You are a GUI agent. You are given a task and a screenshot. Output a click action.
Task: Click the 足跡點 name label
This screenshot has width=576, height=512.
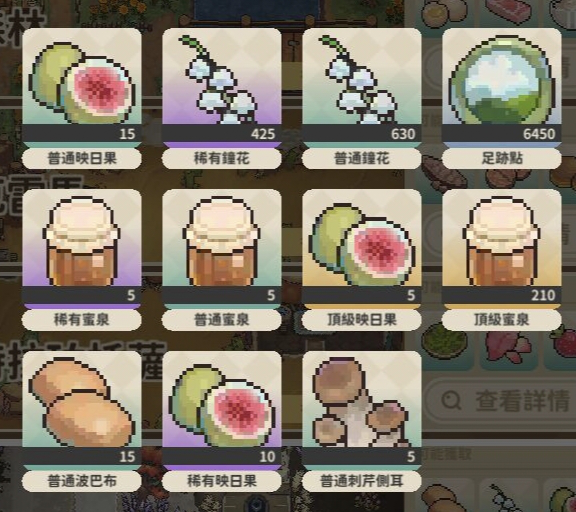(x=502, y=158)
